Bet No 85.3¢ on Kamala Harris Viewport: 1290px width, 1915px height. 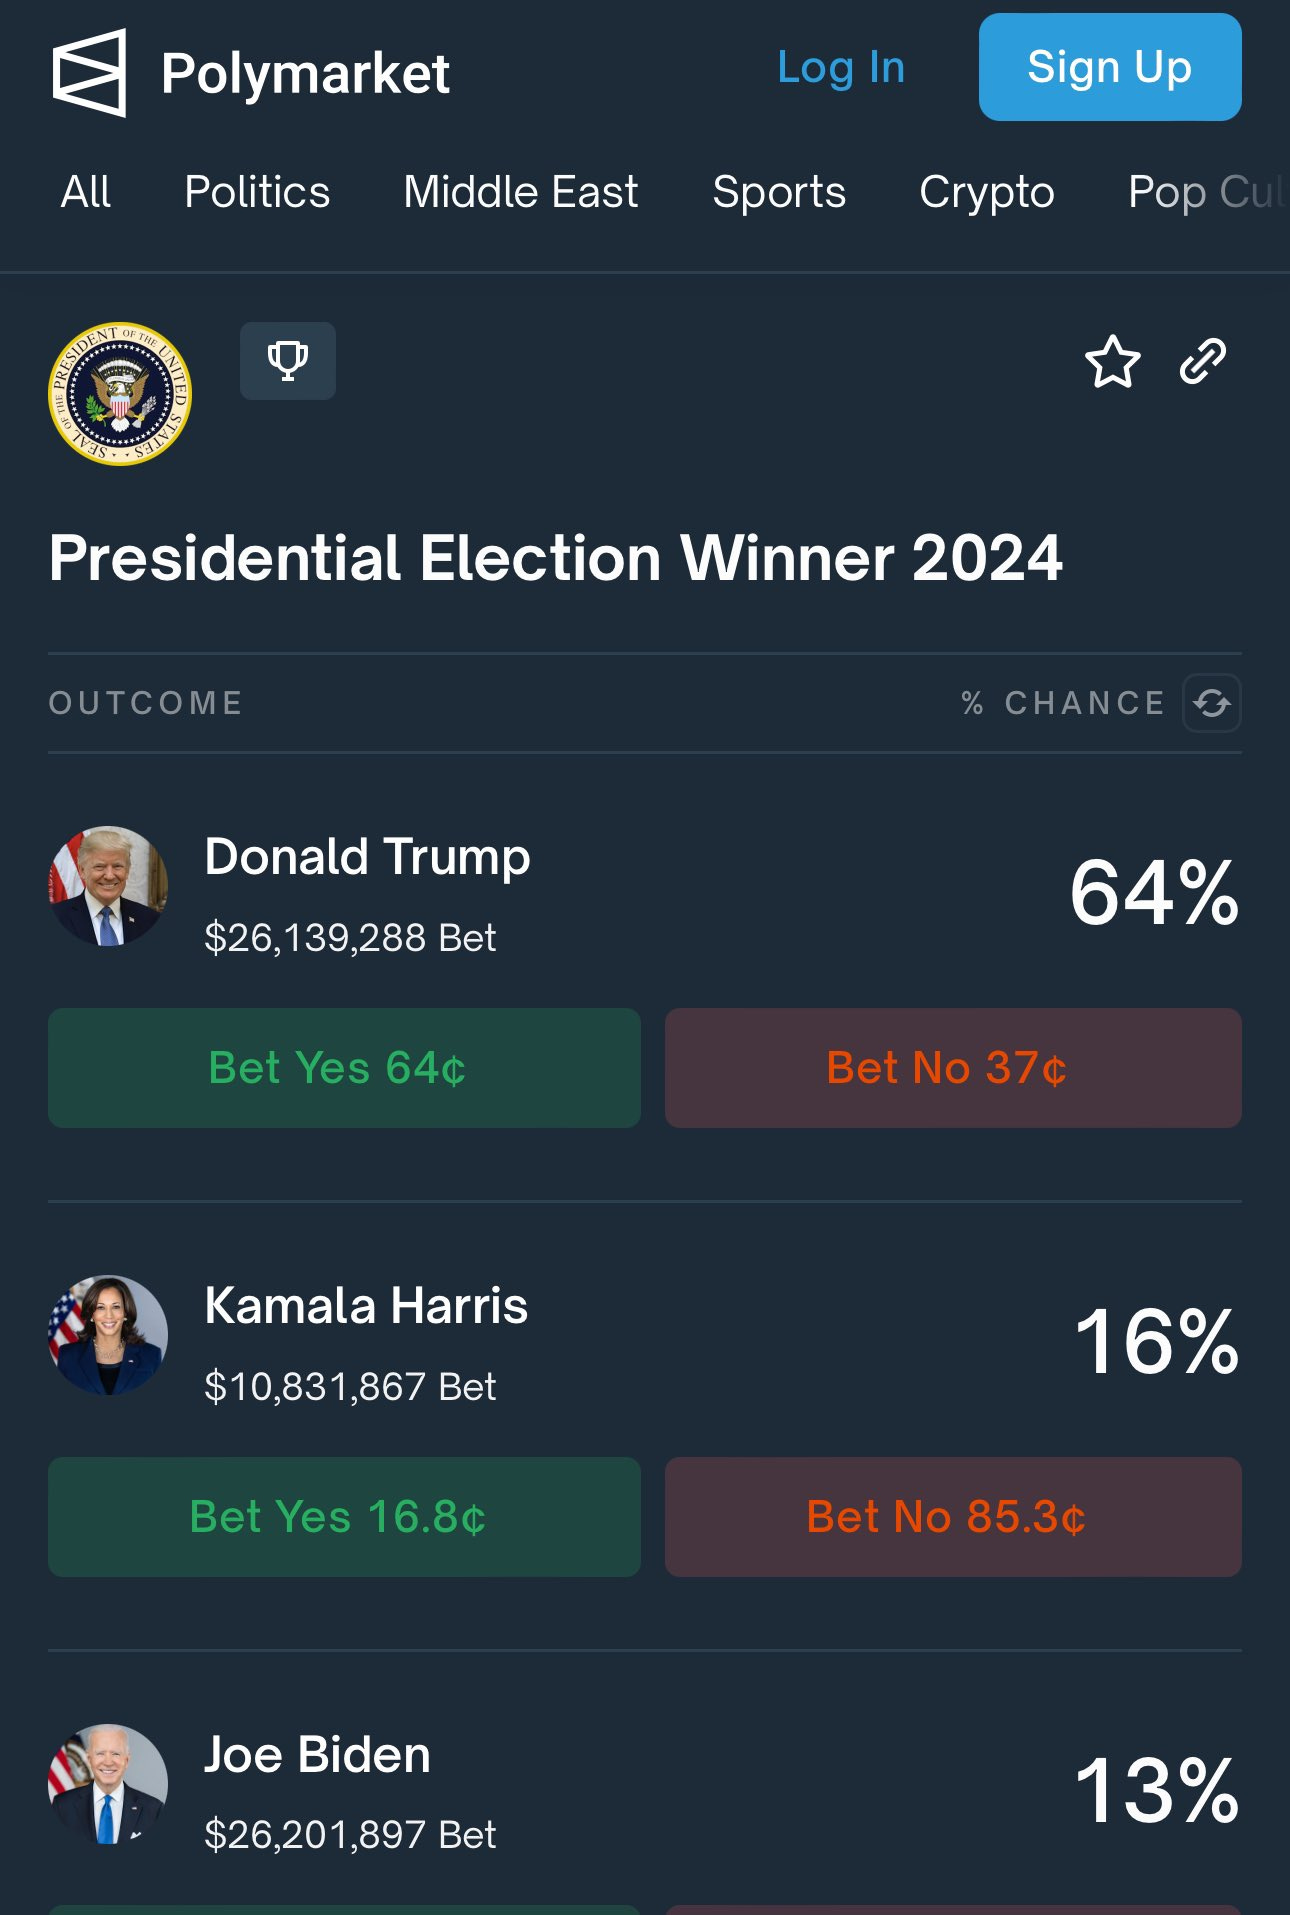(953, 1517)
